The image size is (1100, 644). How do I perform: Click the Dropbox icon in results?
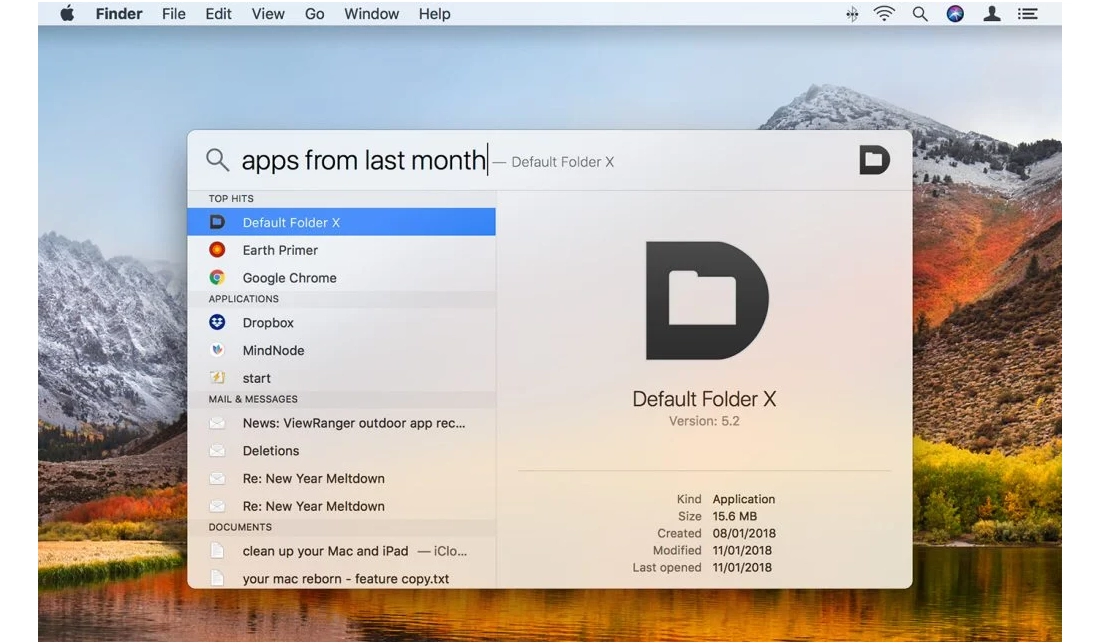(217, 323)
